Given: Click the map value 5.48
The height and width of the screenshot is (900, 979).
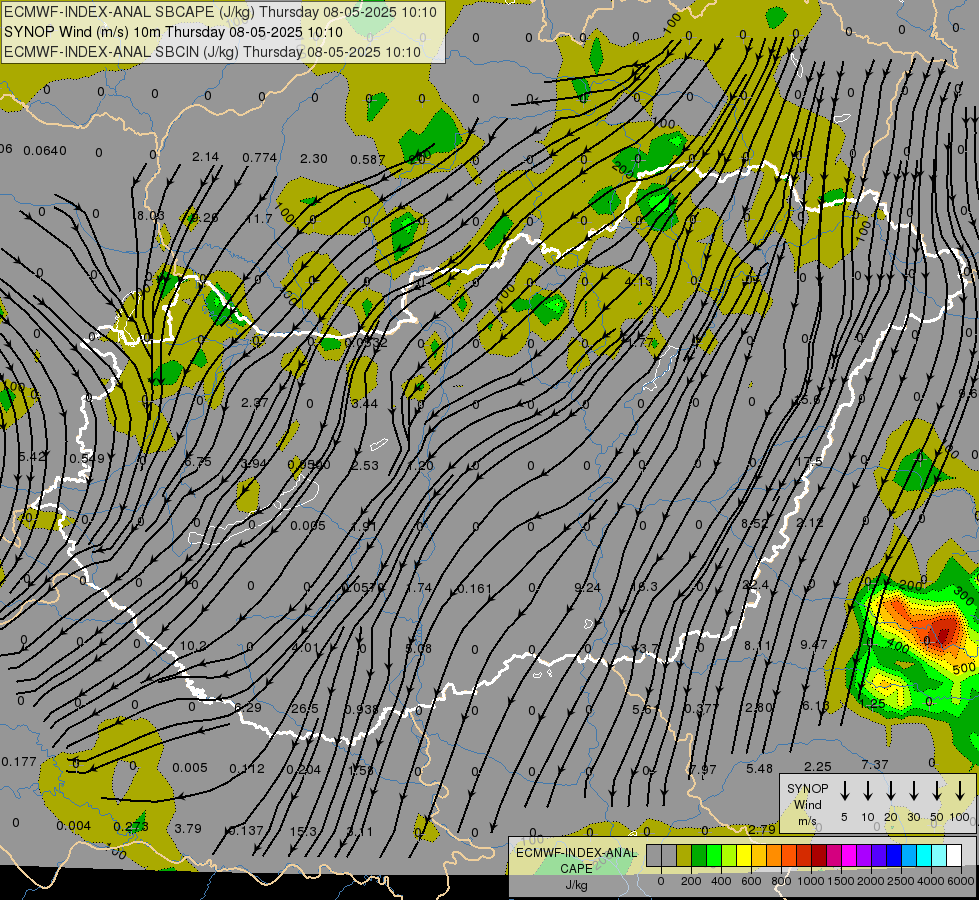Looking at the screenshot, I should pyautogui.click(x=760, y=768).
